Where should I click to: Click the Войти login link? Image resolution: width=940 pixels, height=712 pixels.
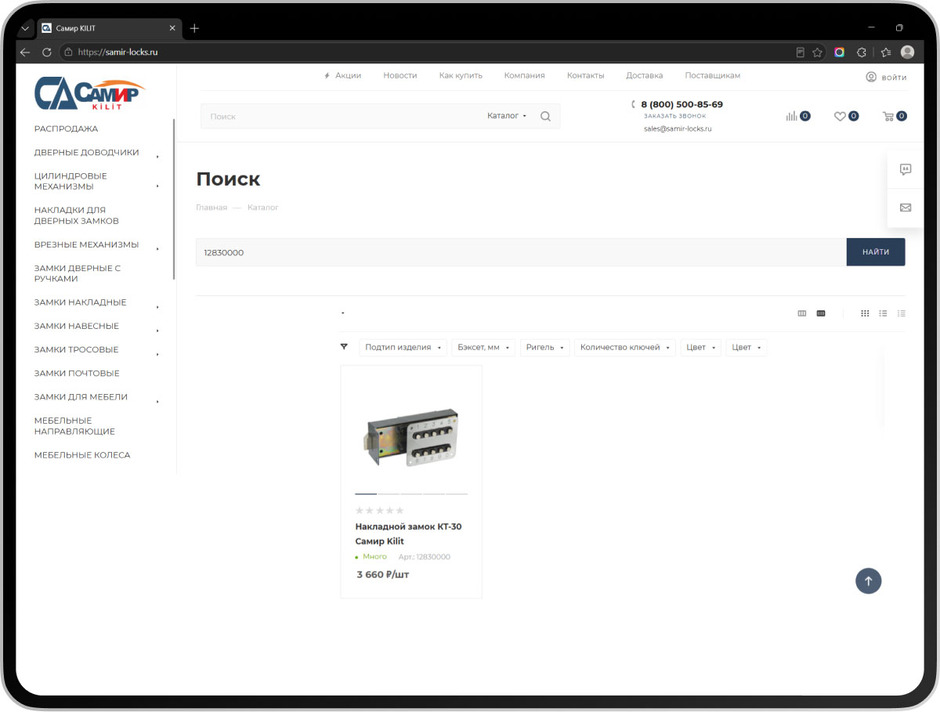pyautogui.click(x=894, y=77)
